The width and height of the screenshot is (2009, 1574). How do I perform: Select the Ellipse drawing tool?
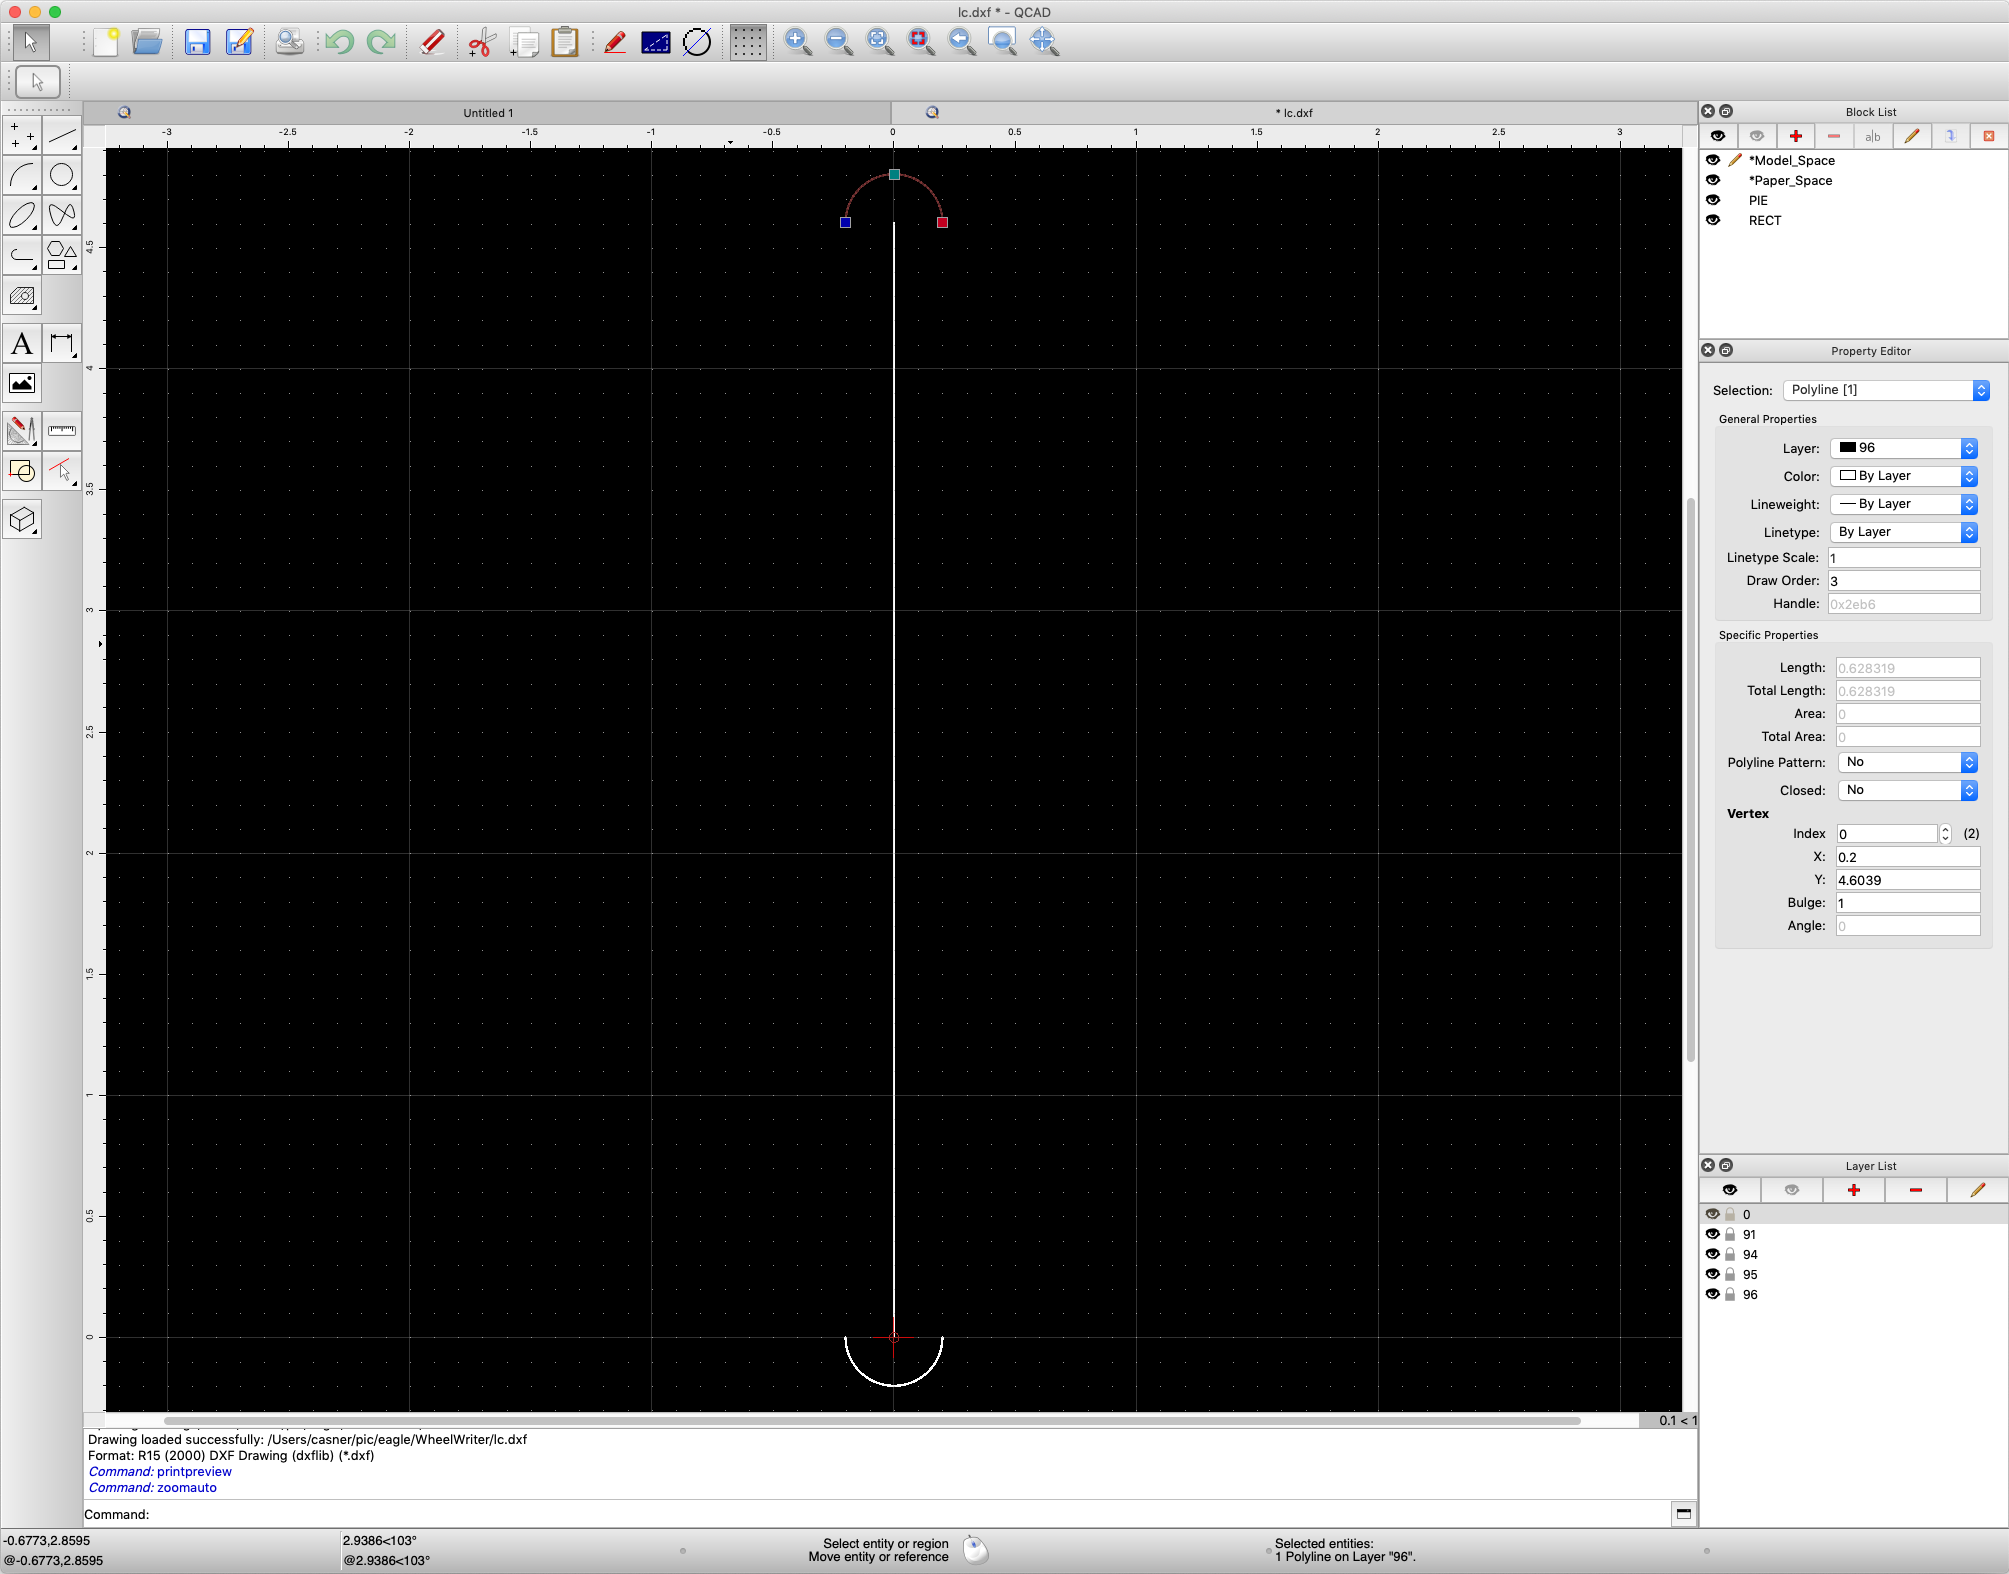click(22, 215)
